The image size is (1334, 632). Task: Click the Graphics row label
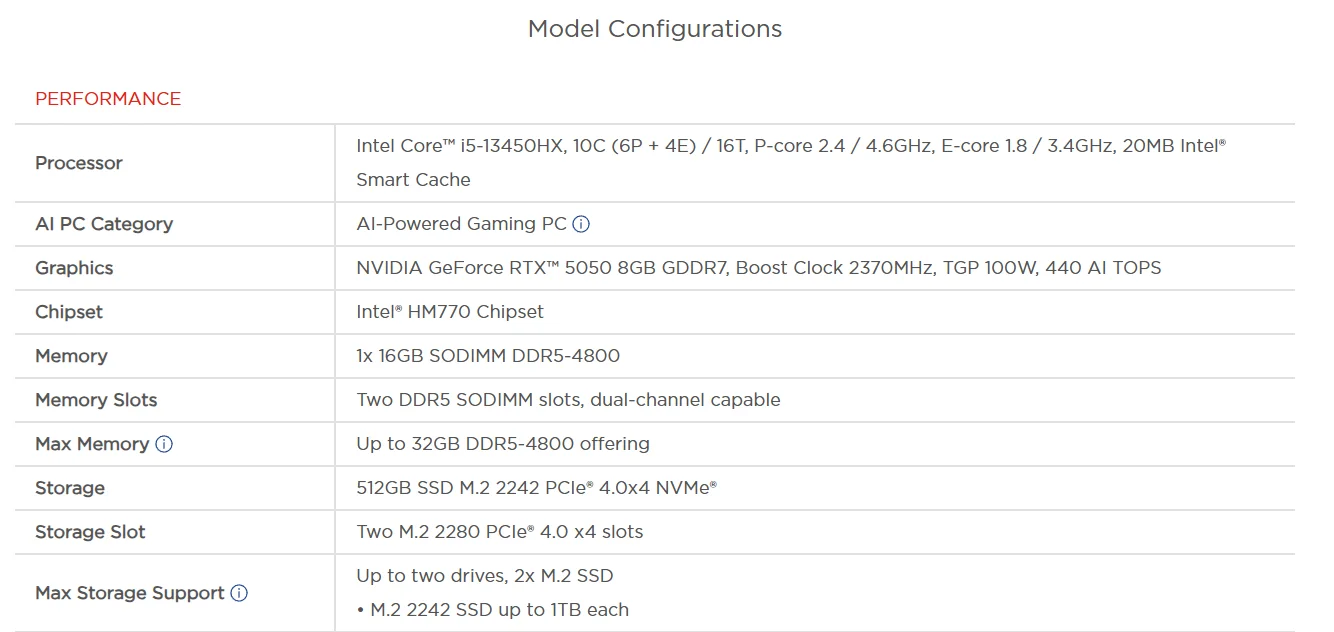pyautogui.click(x=74, y=268)
